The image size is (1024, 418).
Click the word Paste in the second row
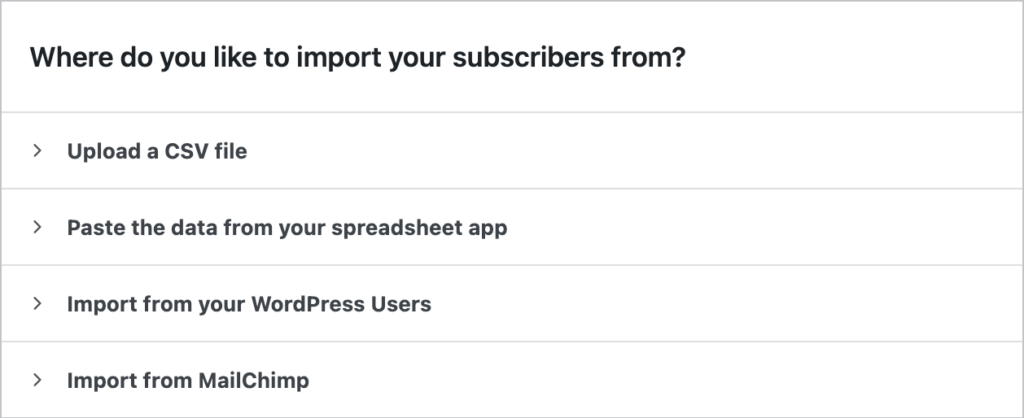coord(90,228)
